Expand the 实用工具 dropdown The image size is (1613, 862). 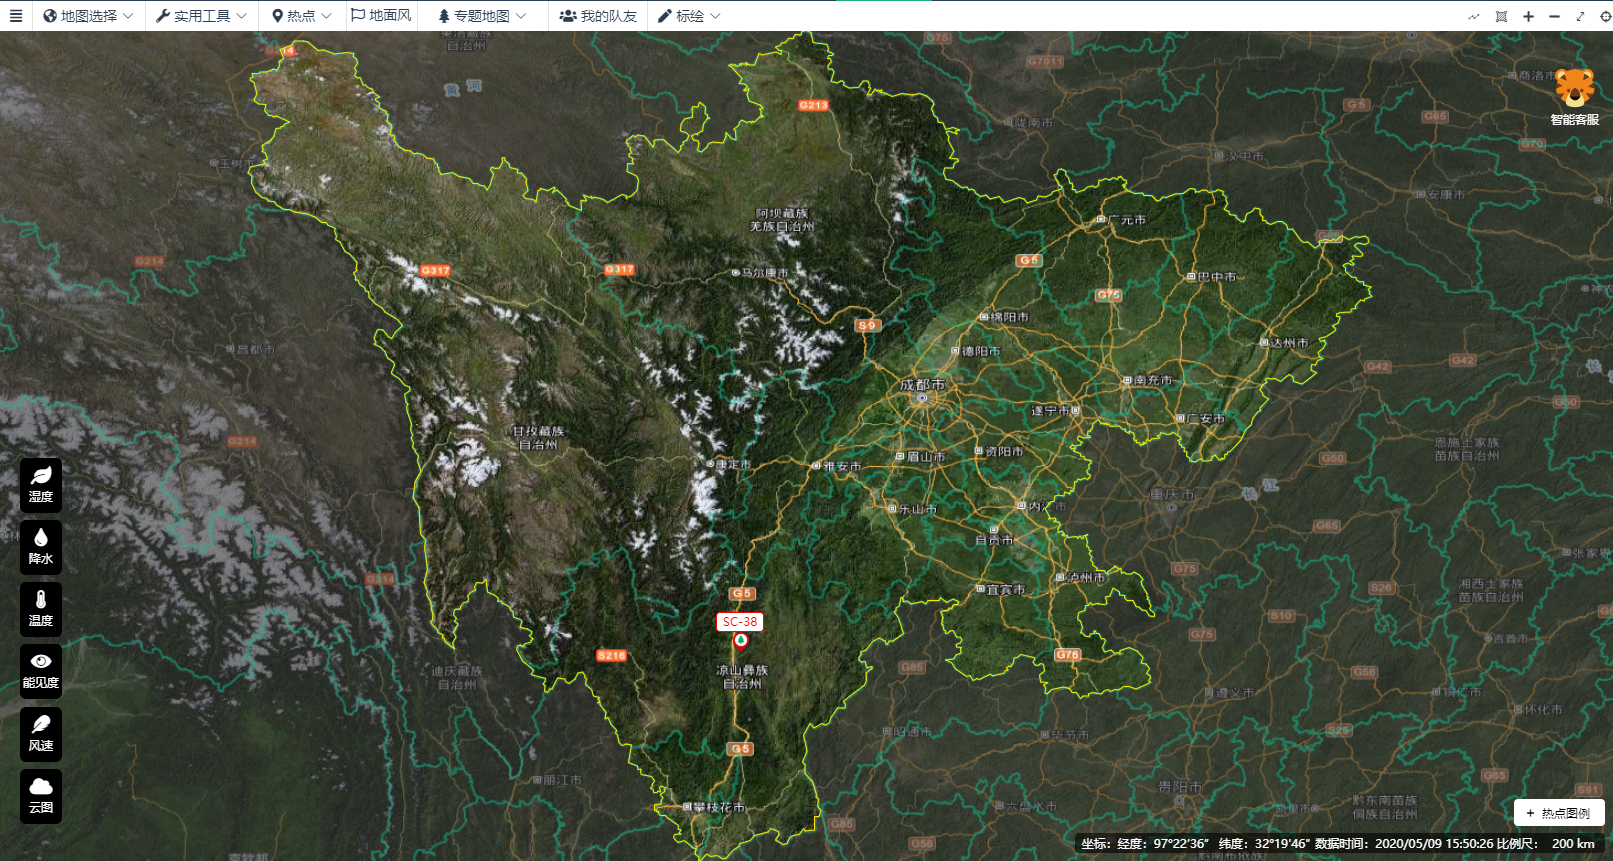(x=201, y=16)
